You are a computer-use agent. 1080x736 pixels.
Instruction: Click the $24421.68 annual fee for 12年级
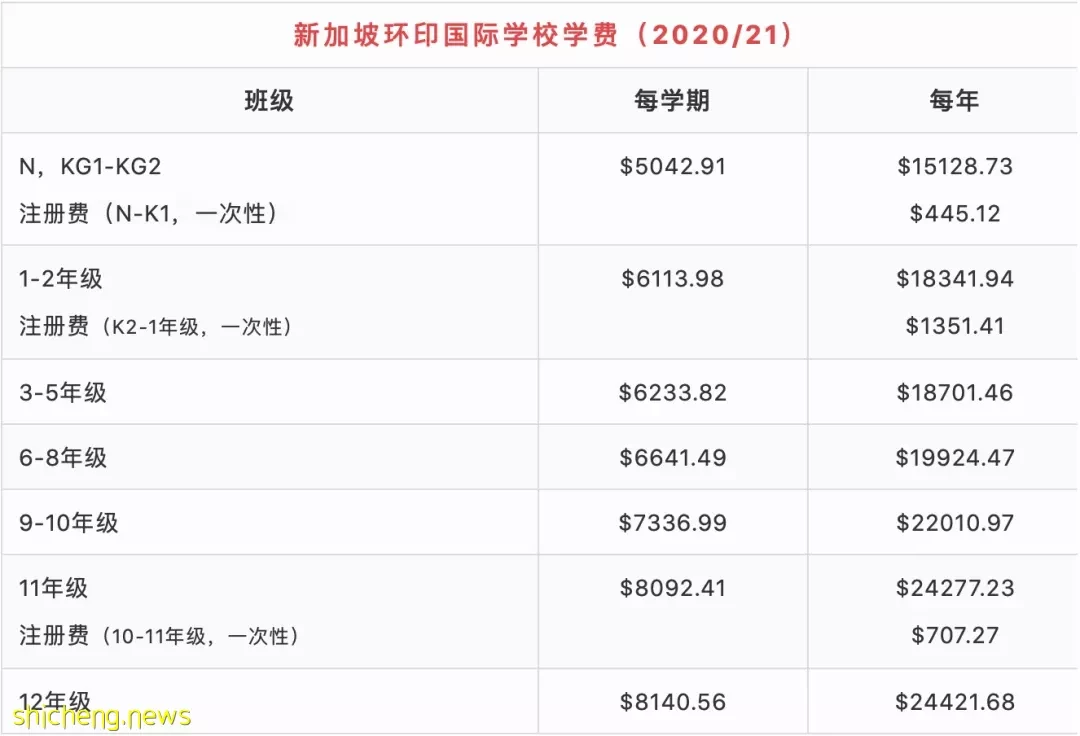[x=955, y=702]
